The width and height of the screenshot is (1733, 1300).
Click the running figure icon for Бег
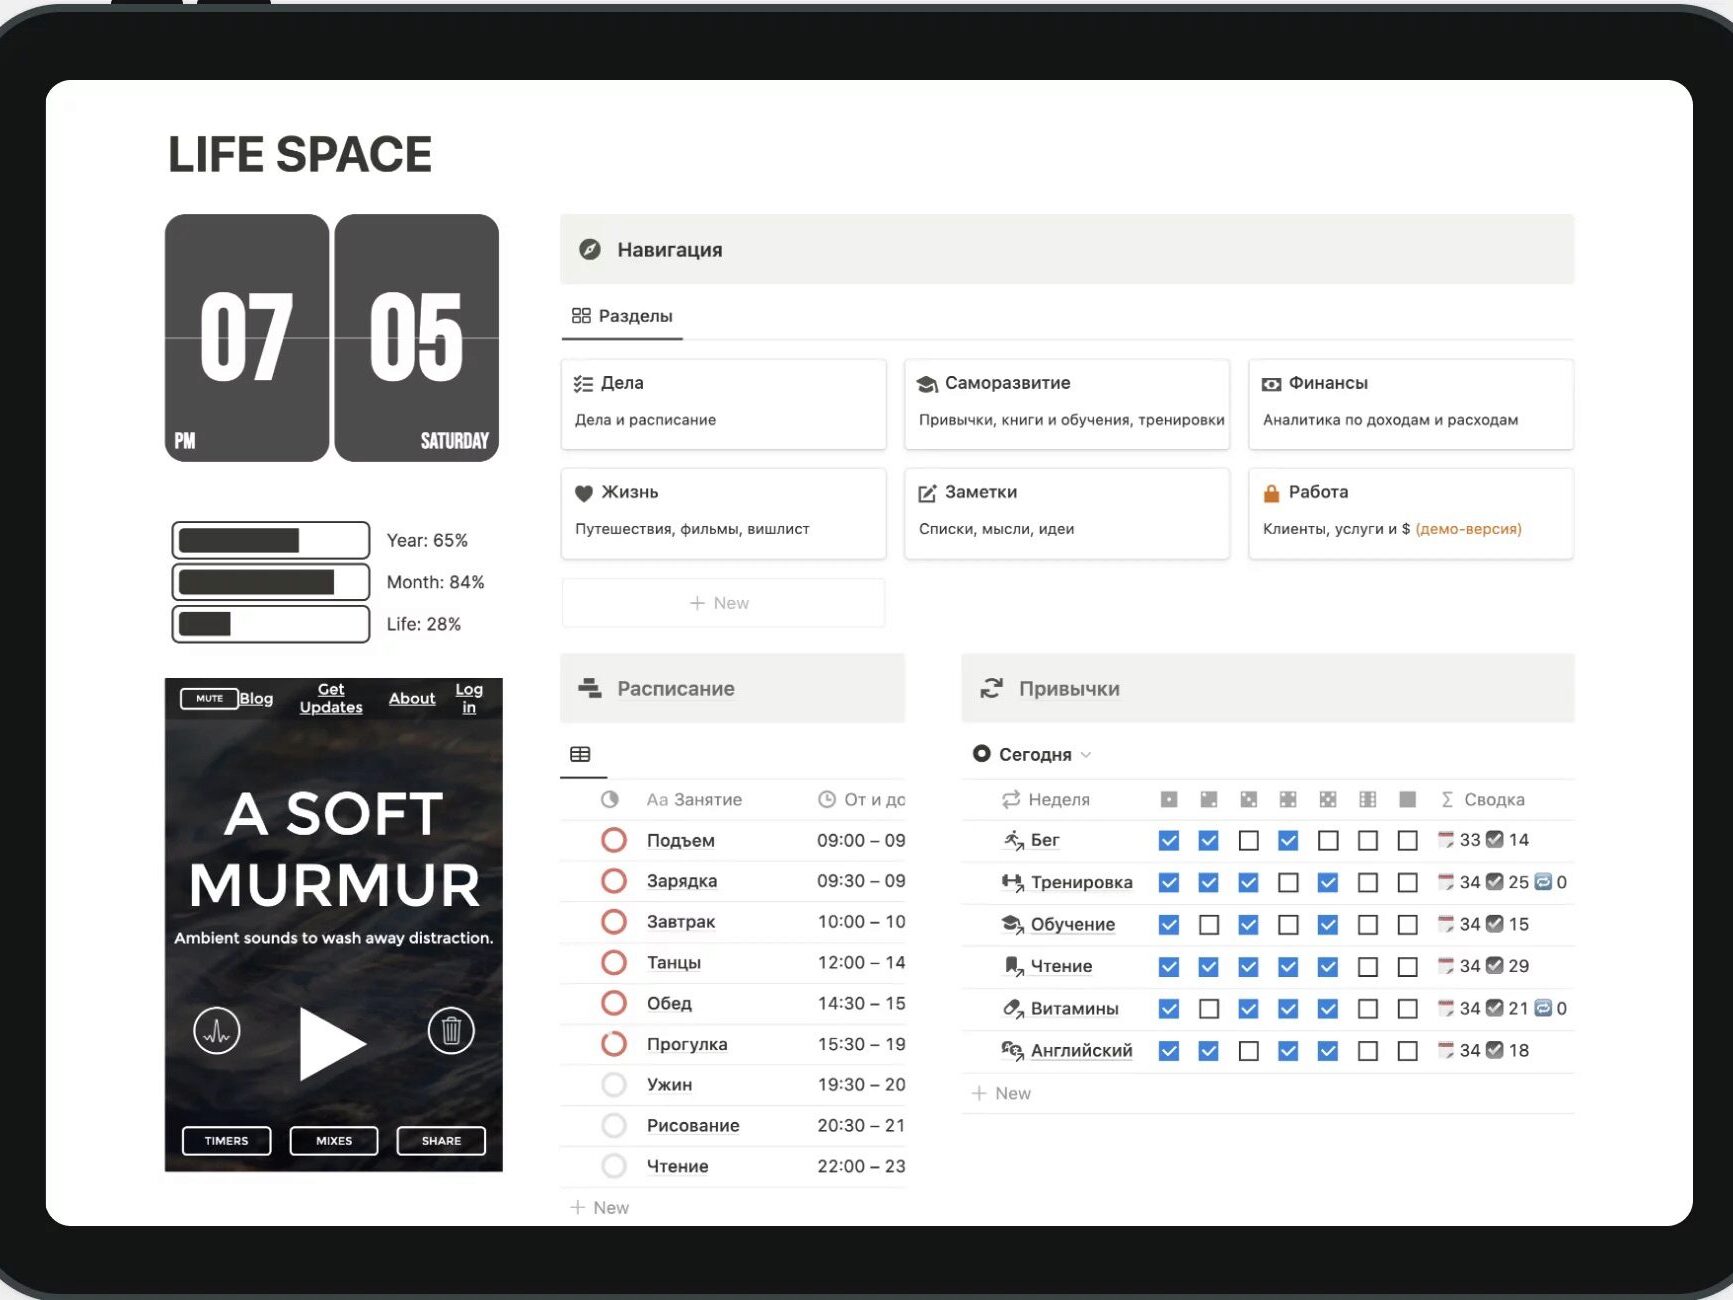click(1013, 840)
